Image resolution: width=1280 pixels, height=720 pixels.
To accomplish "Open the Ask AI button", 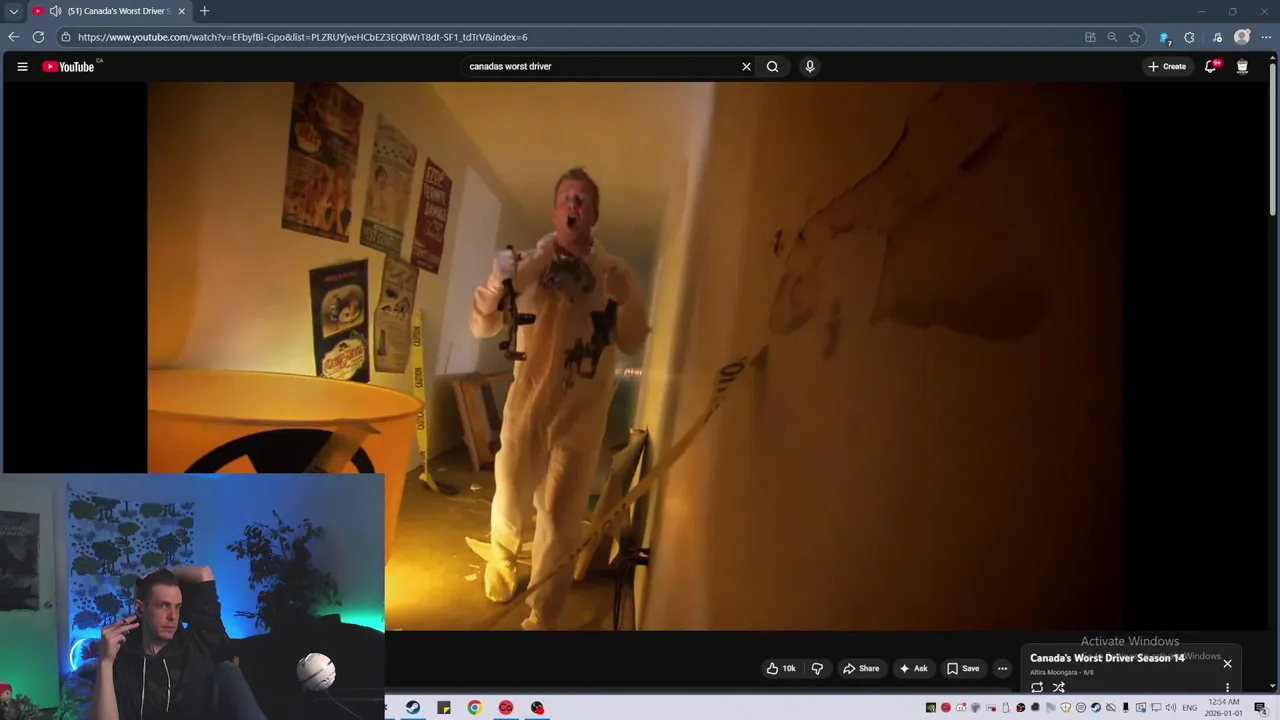I will pos(913,669).
